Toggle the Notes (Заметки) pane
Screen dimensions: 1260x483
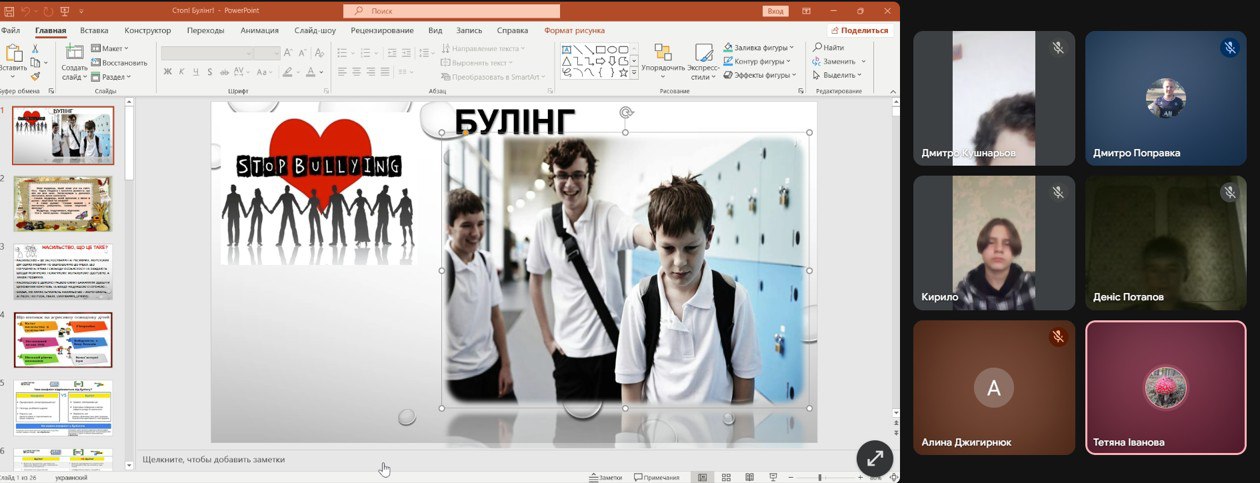(x=605, y=478)
